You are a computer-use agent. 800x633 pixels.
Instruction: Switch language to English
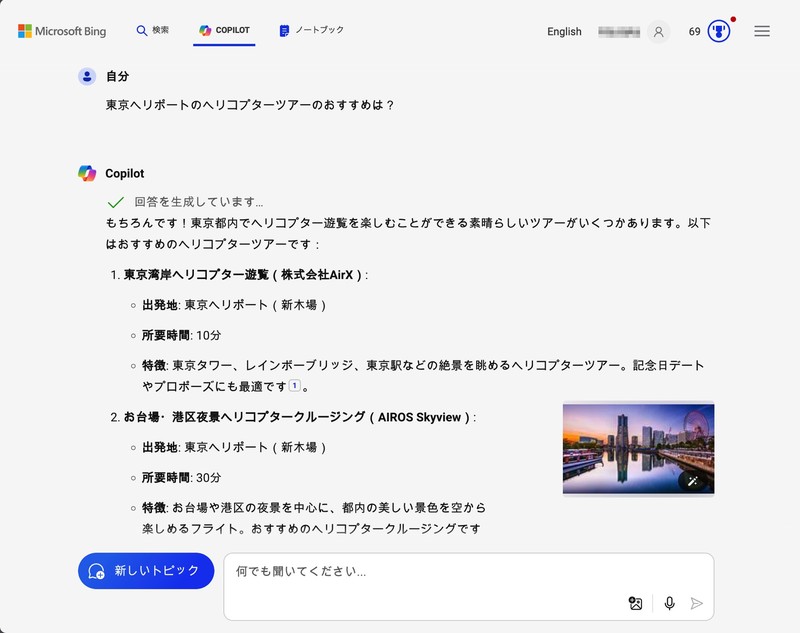(564, 32)
